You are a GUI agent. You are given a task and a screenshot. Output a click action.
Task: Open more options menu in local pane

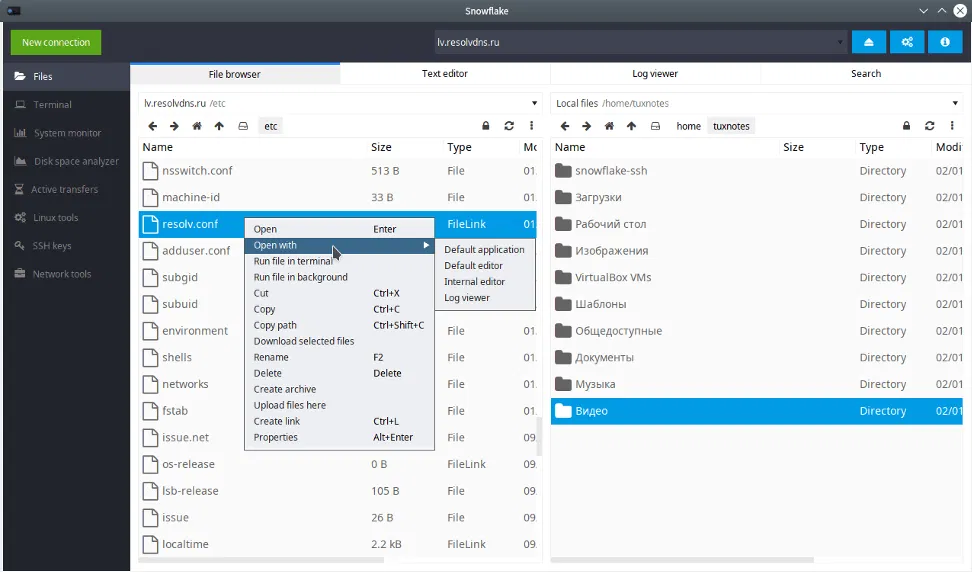[x=952, y=126]
